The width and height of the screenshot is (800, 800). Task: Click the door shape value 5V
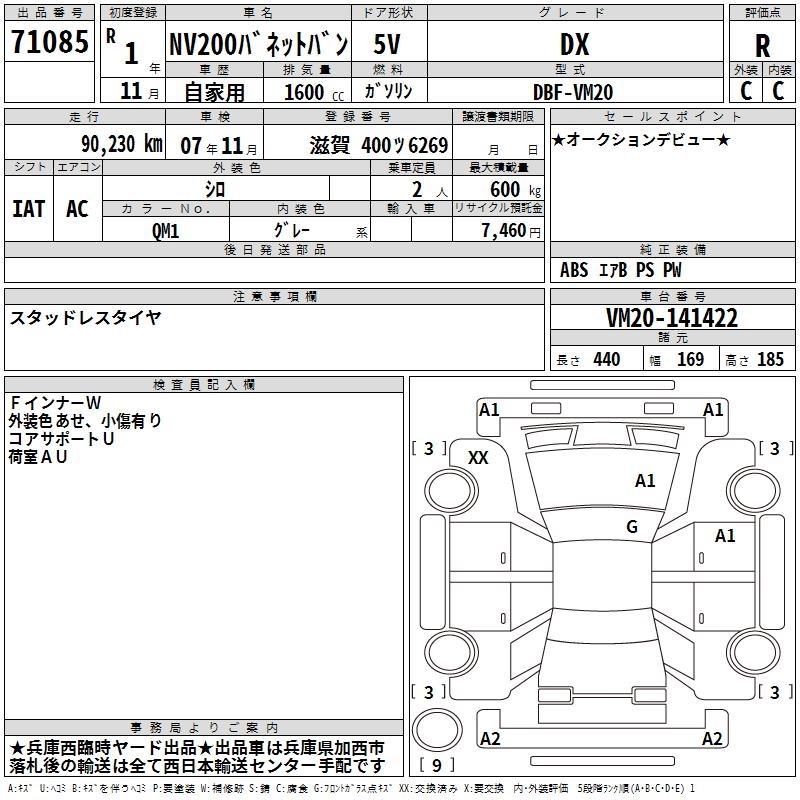point(387,44)
